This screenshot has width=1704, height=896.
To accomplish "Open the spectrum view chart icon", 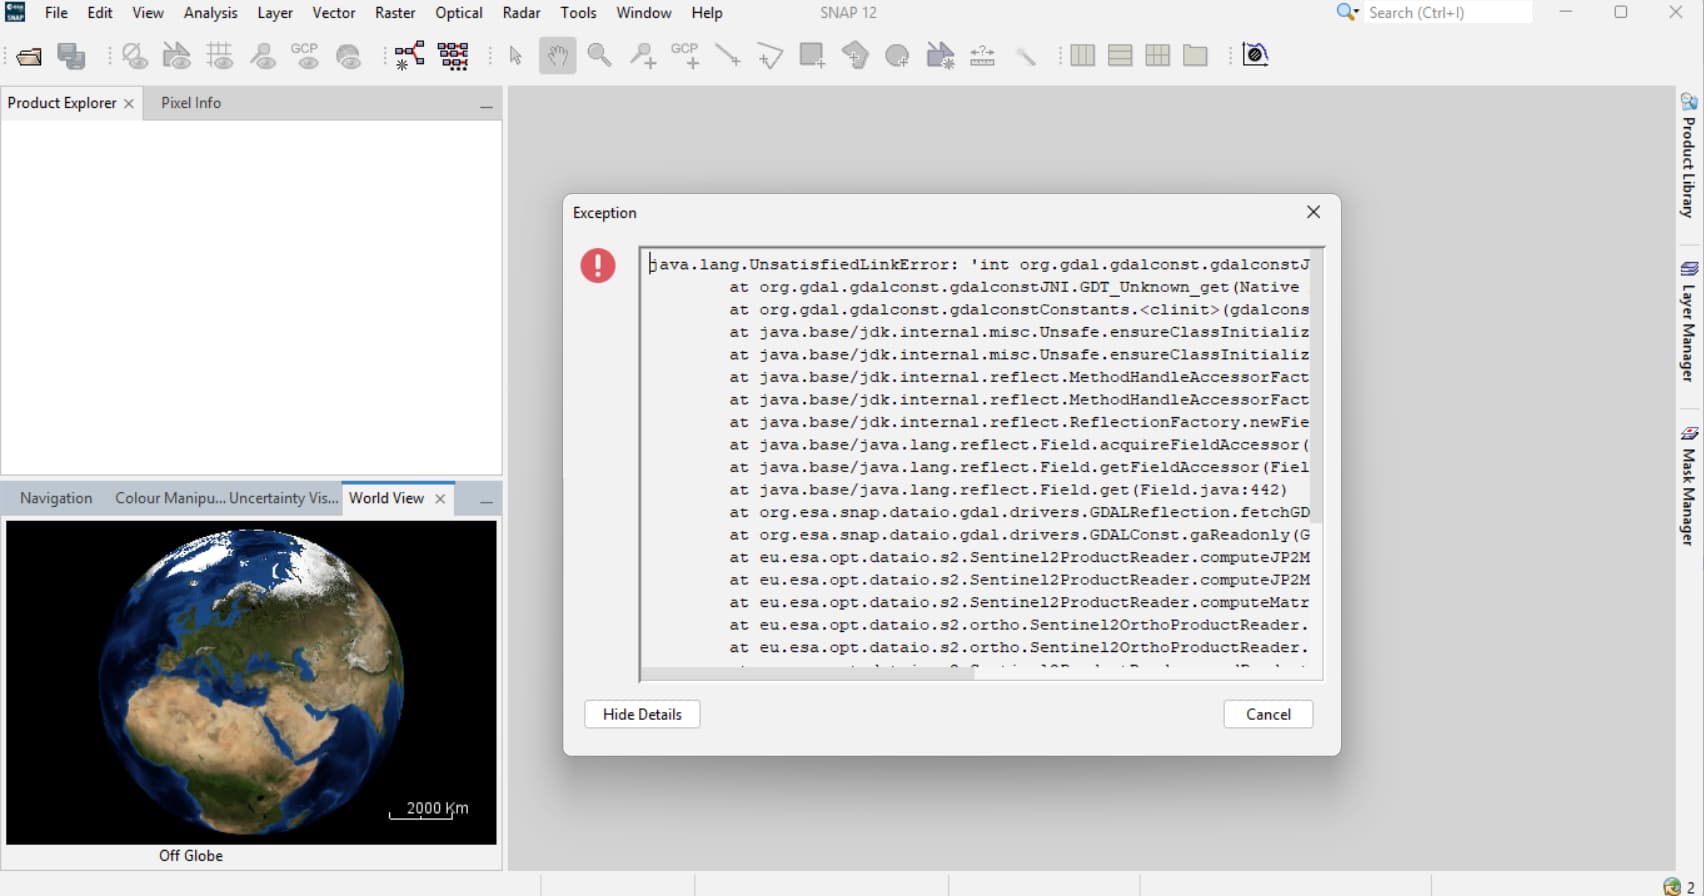I will (x=1255, y=55).
